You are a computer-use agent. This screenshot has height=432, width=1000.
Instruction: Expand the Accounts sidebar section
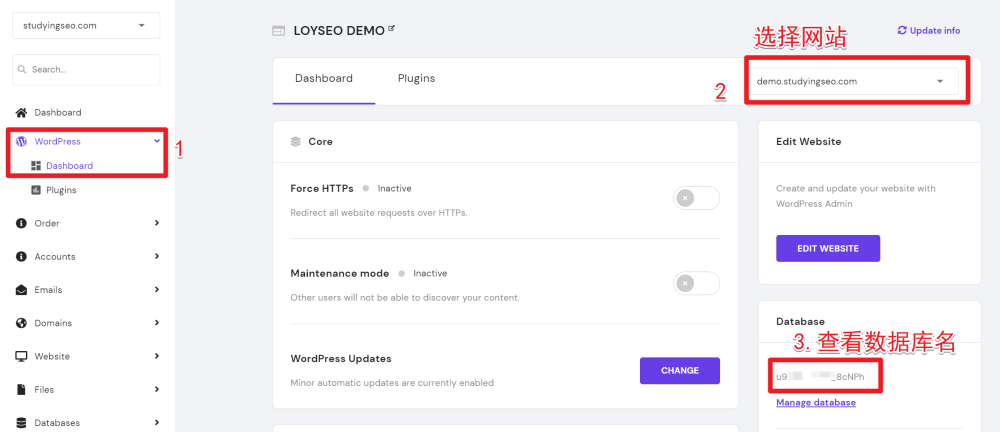(87, 257)
